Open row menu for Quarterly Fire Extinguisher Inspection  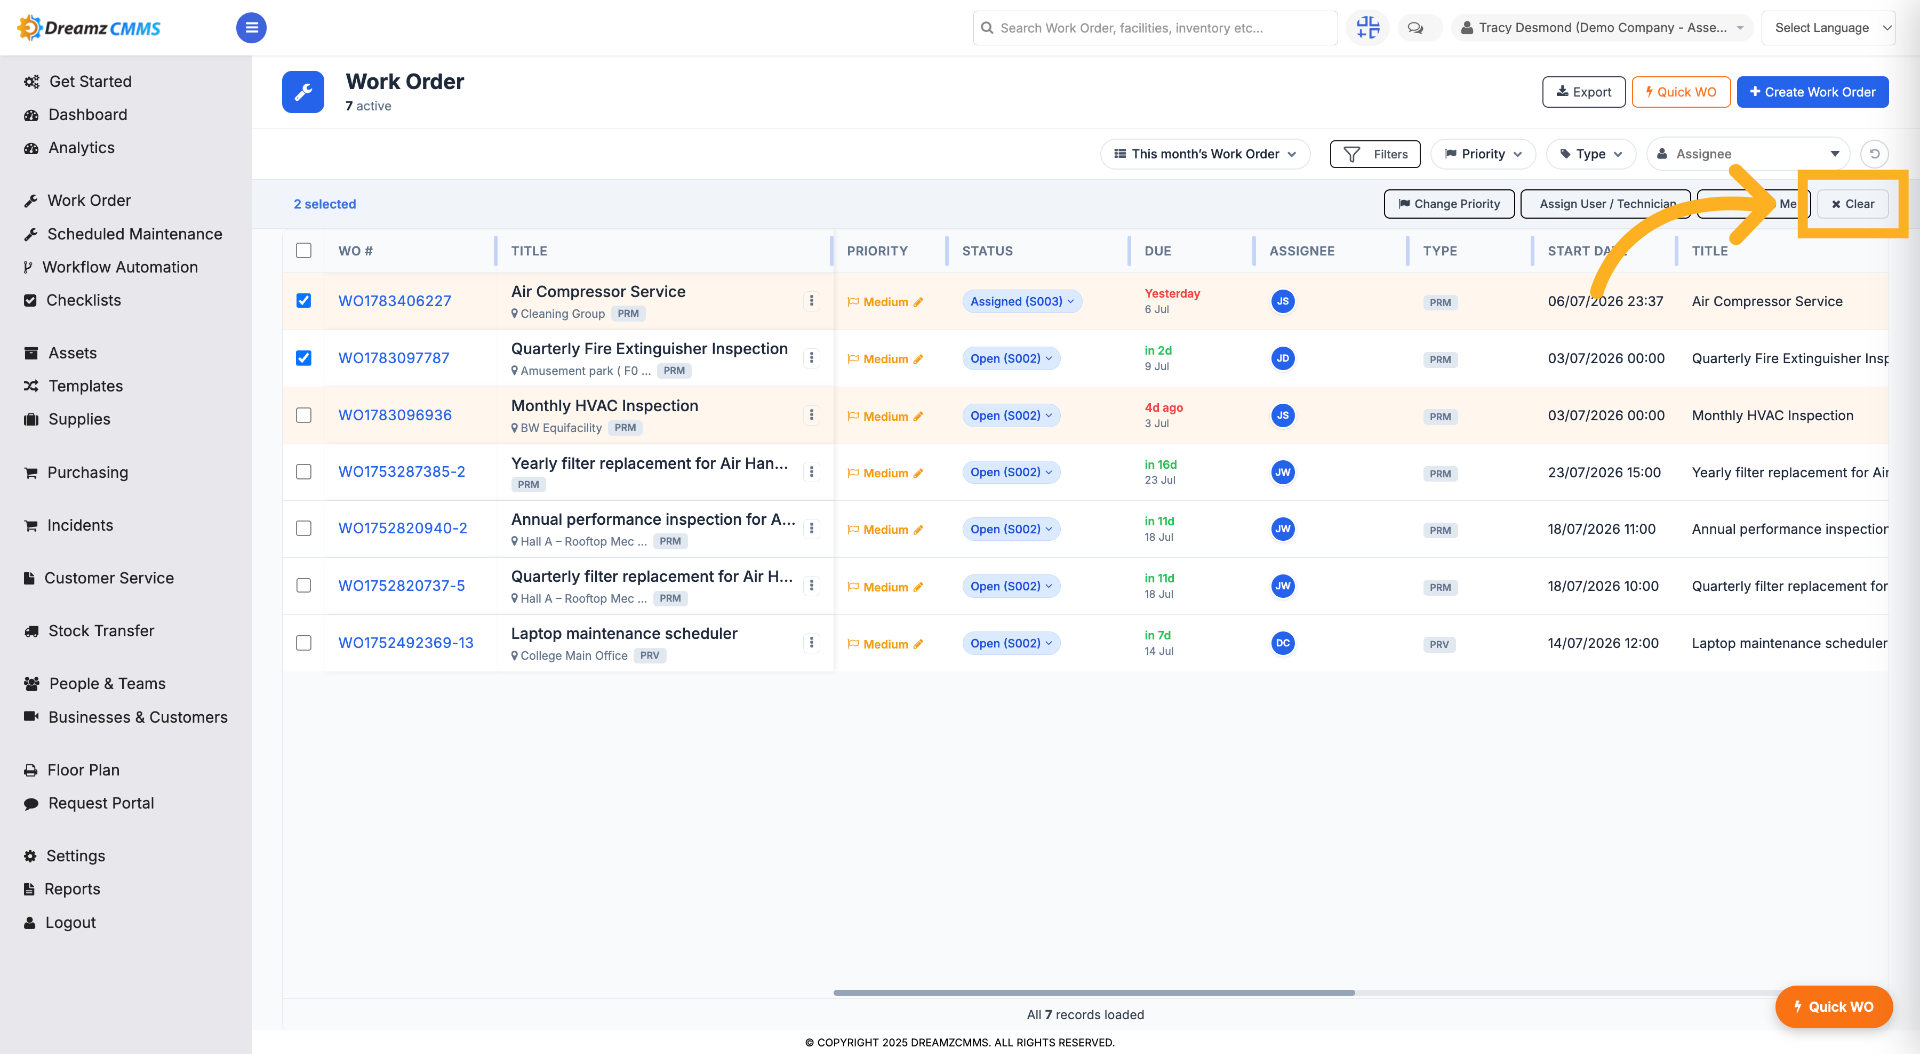tap(811, 358)
